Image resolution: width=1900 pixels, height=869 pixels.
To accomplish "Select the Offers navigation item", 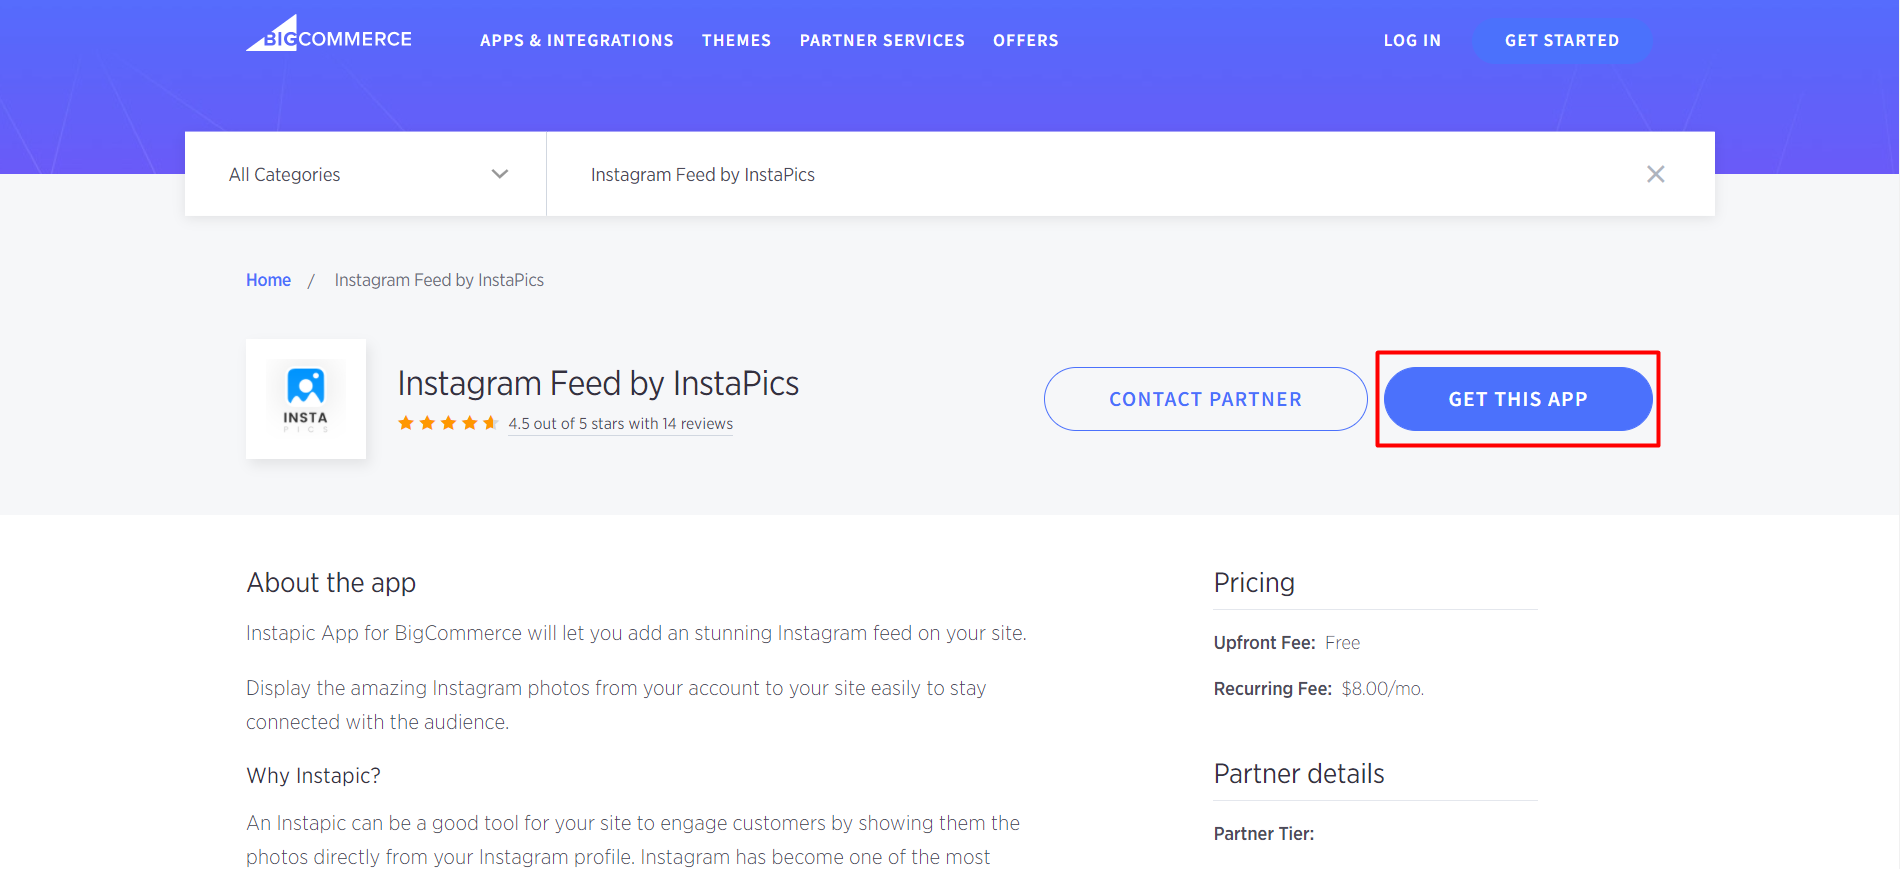I will [x=1026, y=40].
